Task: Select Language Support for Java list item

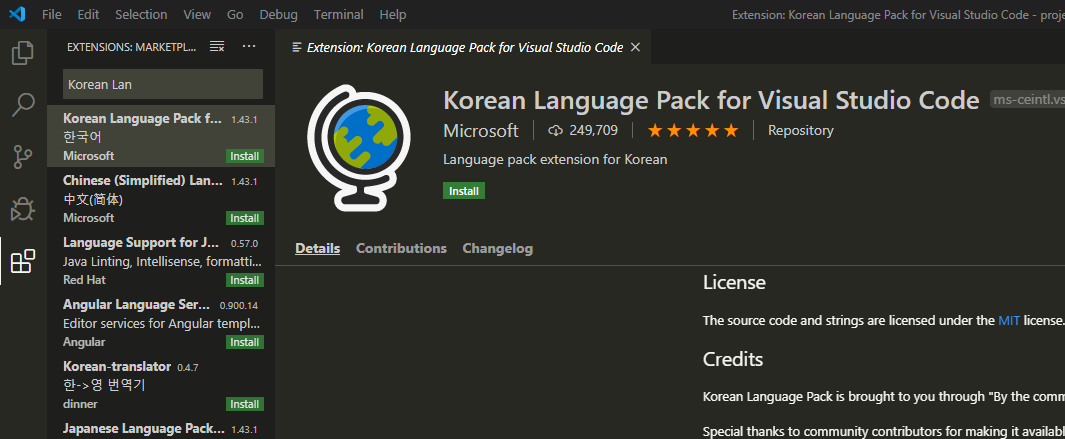Action: coord(161,260)
